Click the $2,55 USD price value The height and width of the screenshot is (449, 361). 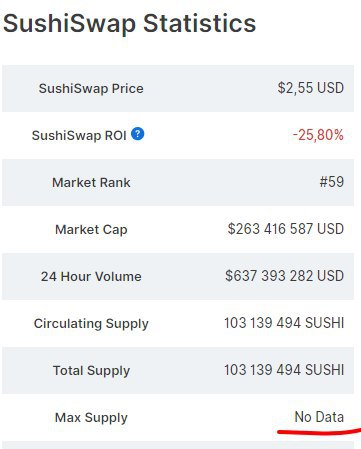pyautogui.click(x=310, y=88)
